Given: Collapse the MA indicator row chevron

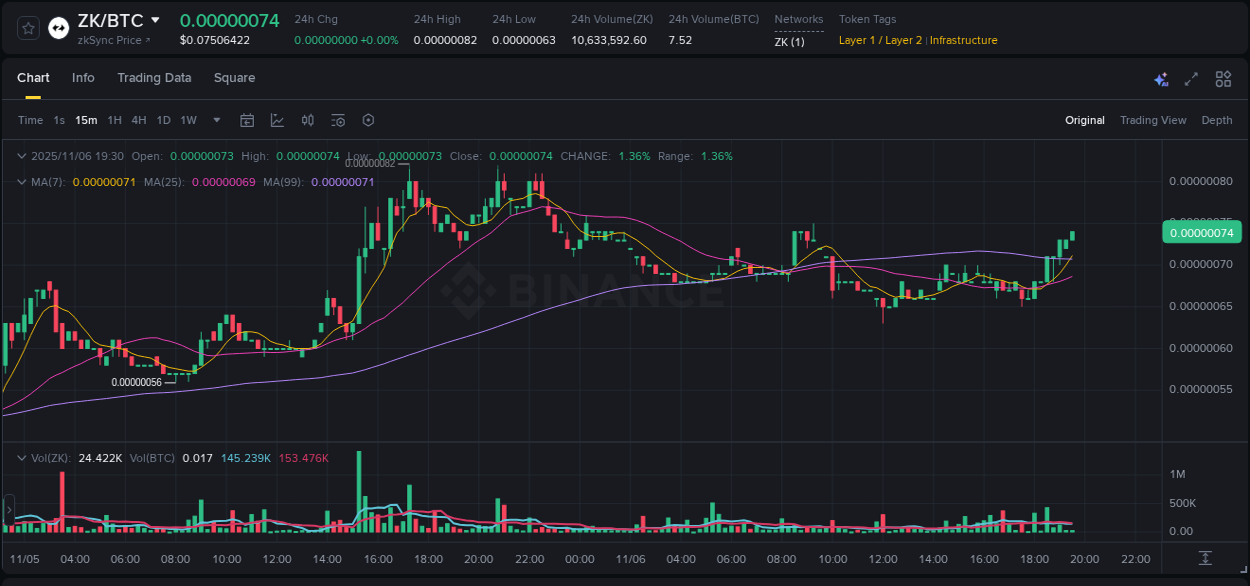Looking at the screenshot, I should 21,182.
